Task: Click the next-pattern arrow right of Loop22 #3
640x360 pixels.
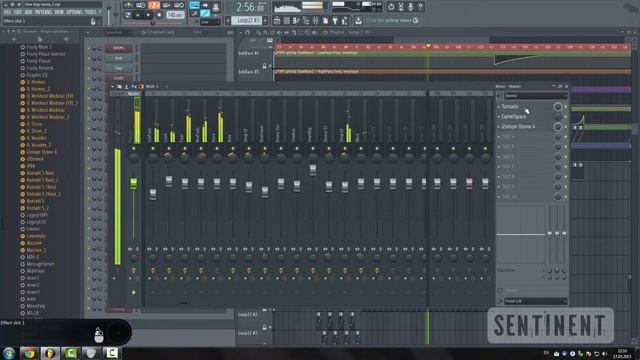Action: tap(265, 20)
